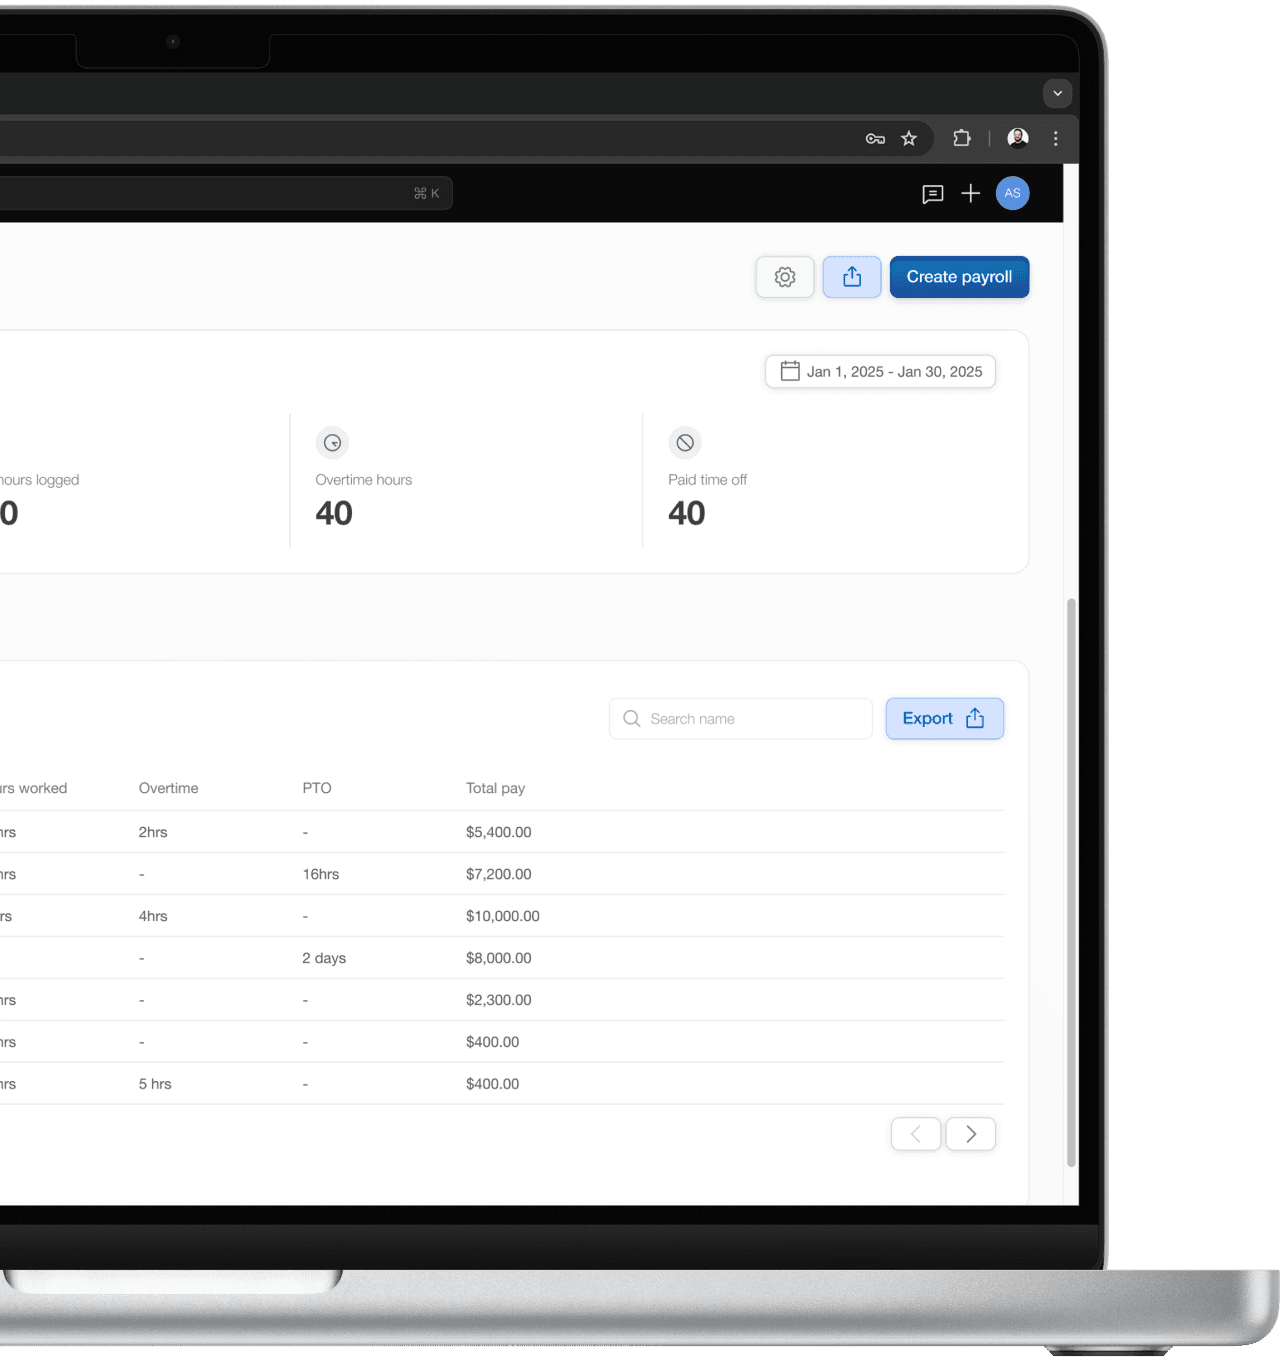
Task: Click the password key icon in the address bar
Action: (x=874, y=138)
